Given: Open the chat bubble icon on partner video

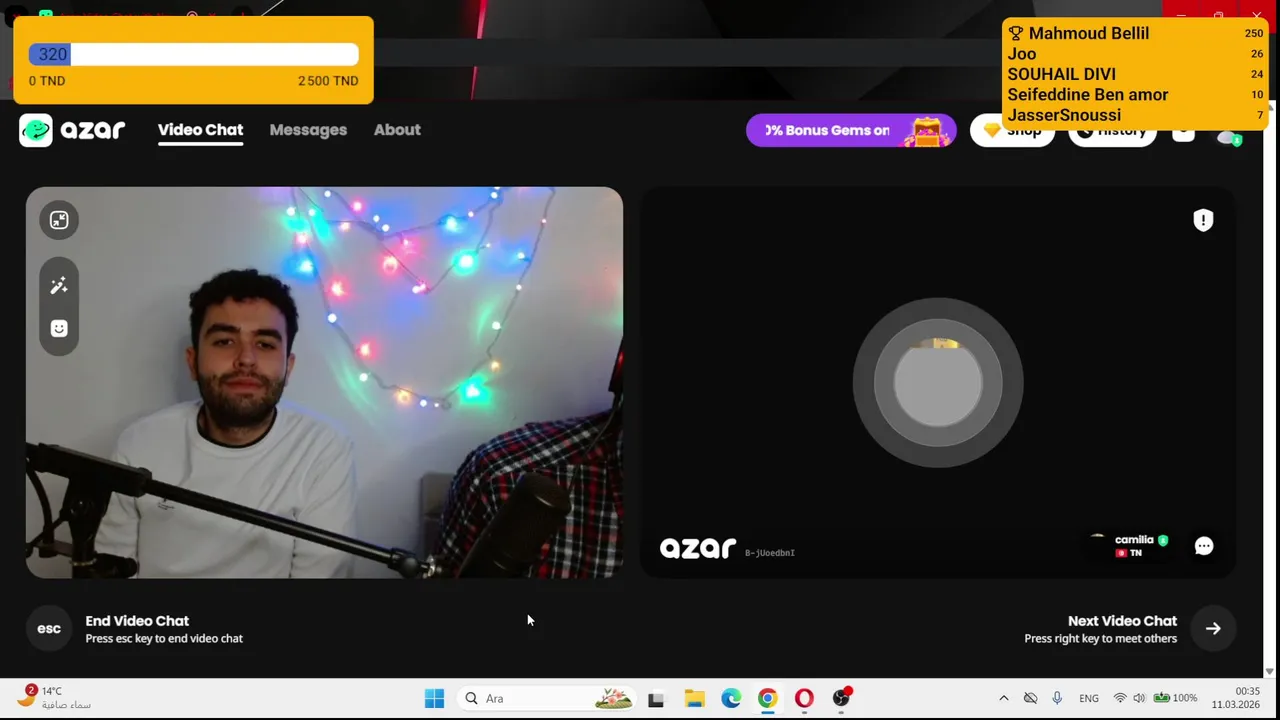Looking at the screenshot, I should 1204,546.
